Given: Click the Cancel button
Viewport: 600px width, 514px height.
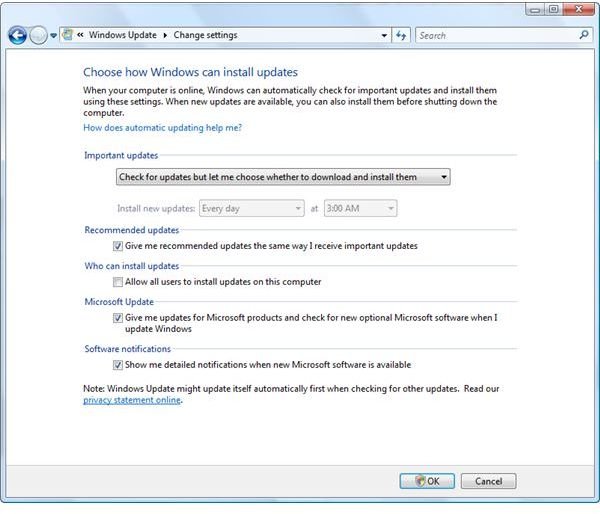Looking at the screenshot, I should [x=488, y=481].
